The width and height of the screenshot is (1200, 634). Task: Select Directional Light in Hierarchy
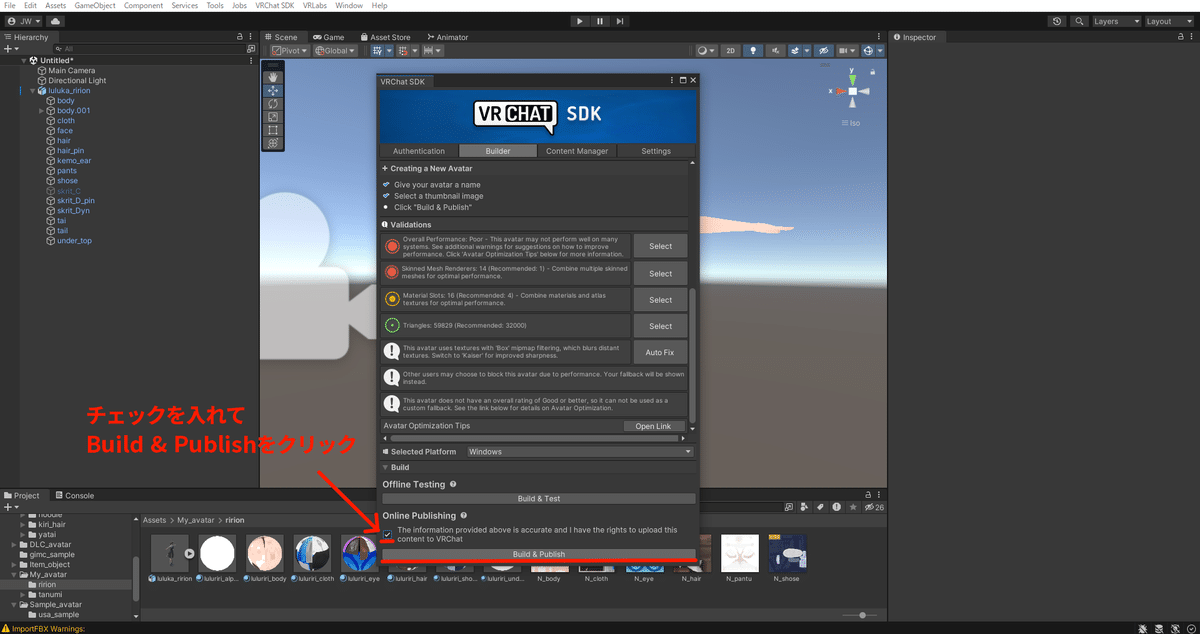click(77, 80)
